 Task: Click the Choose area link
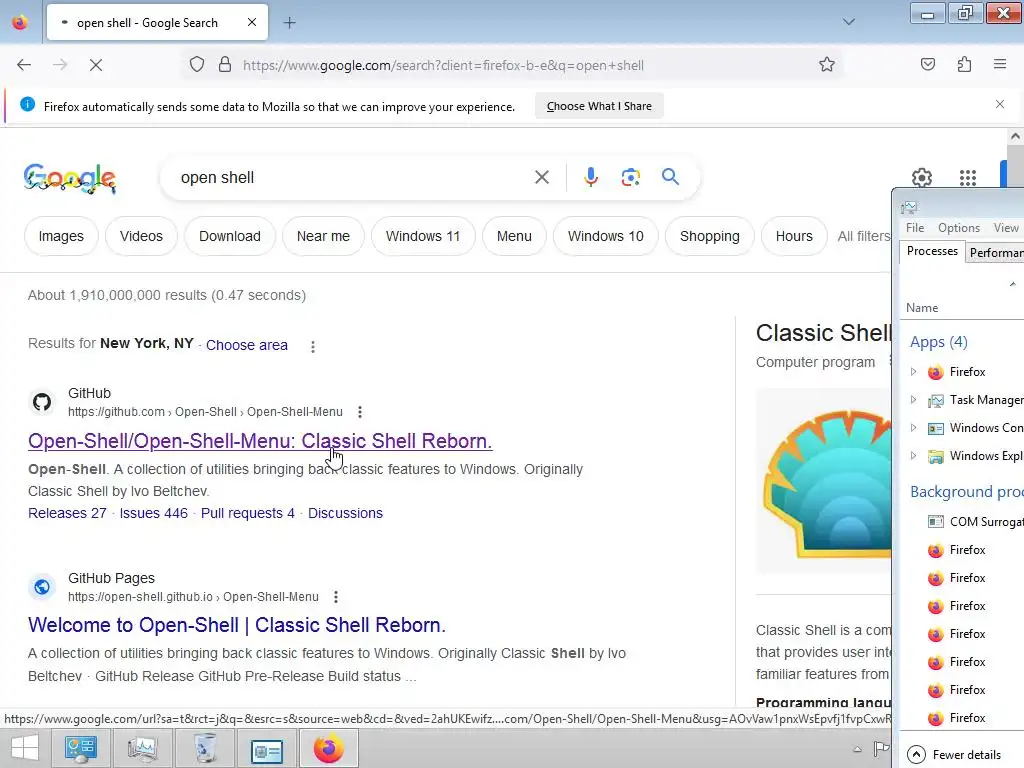coord(247,345)
